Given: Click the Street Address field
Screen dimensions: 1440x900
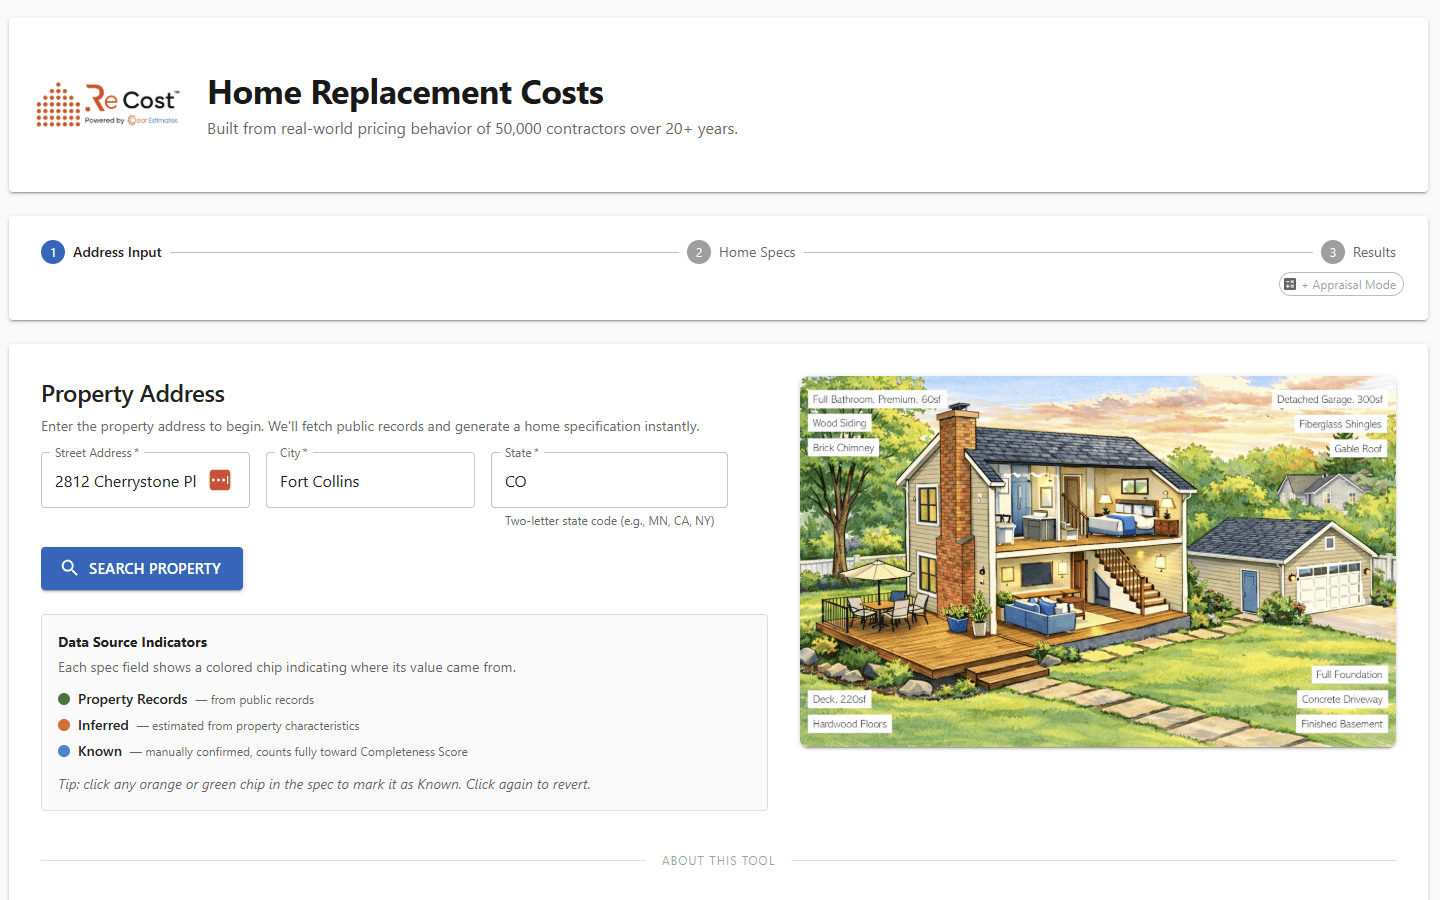Looking at the screenshot, I should pos(130,481).
